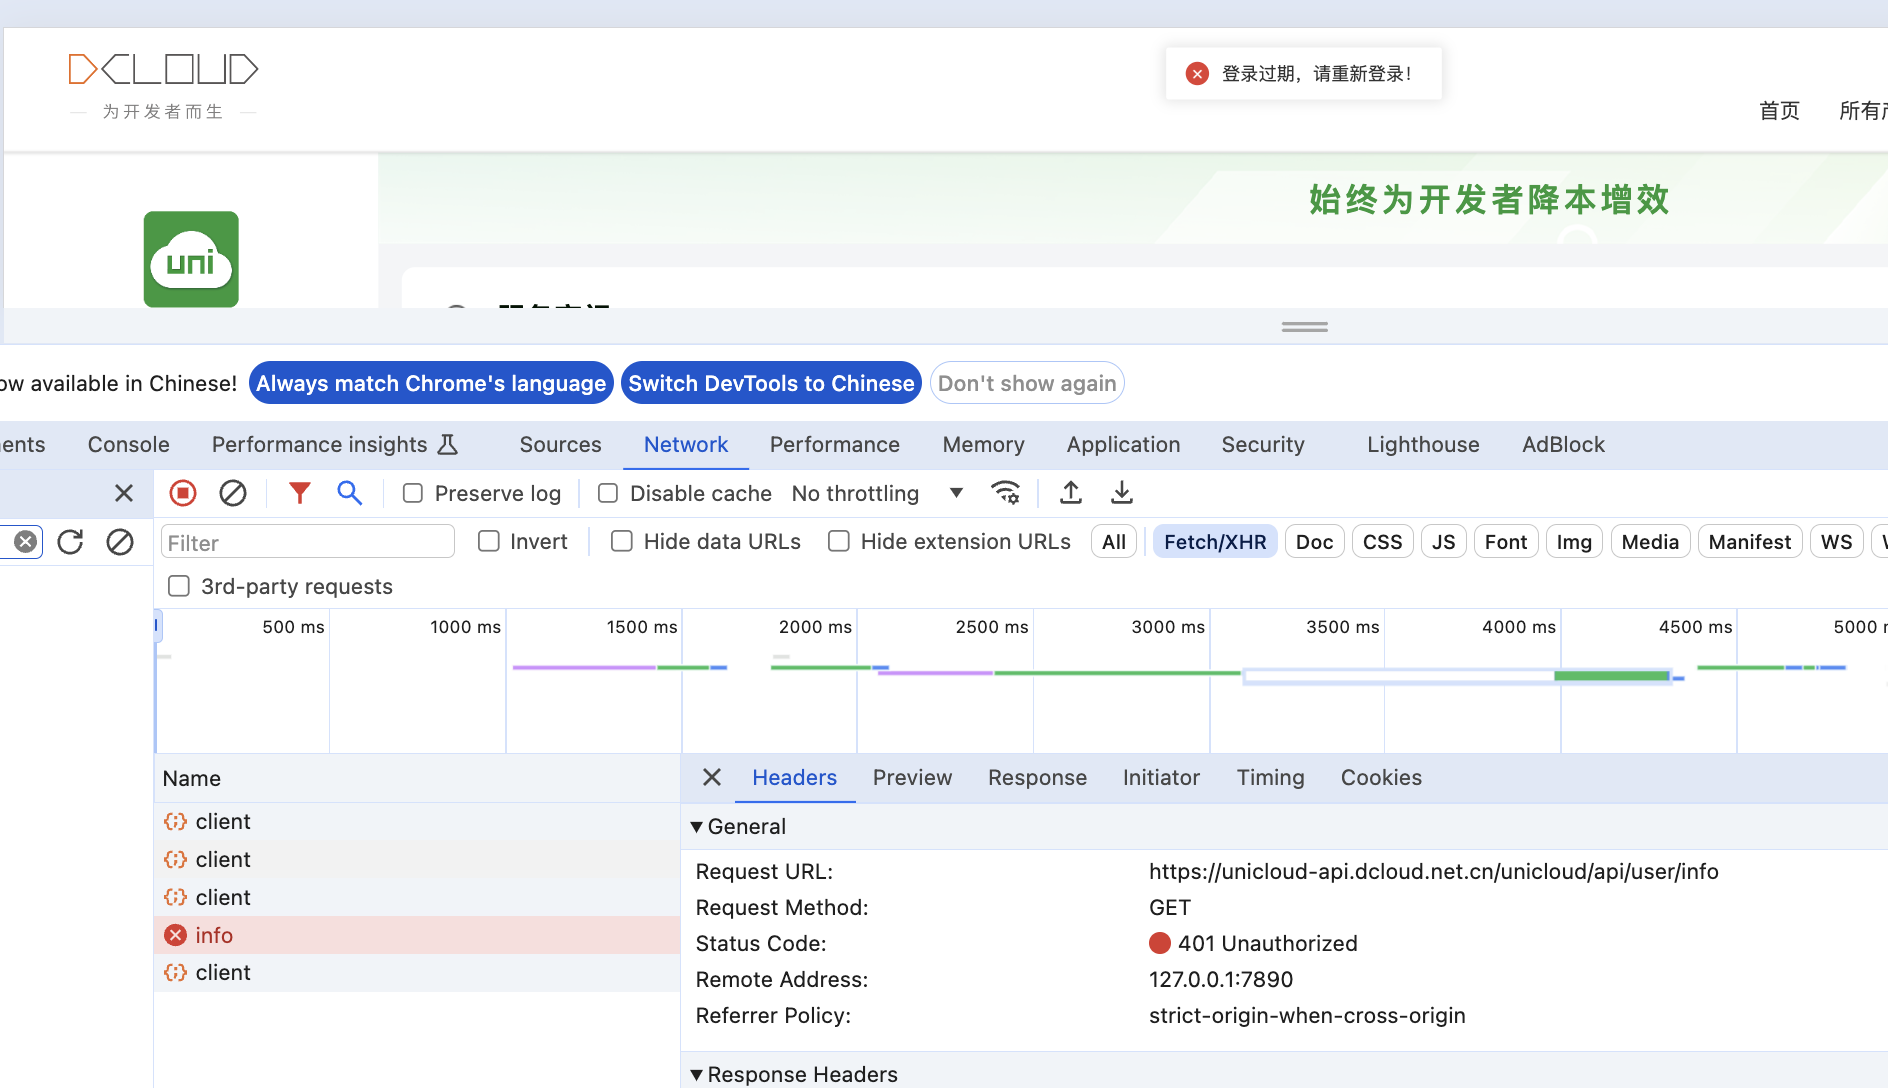Screen dimensions: 1888x1088
Task: Check the Disable cache option
Action: [x=608, y=494]
